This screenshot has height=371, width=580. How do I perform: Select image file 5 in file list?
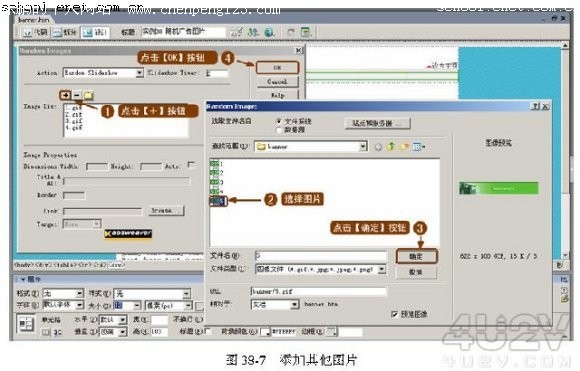click(218, 200)
